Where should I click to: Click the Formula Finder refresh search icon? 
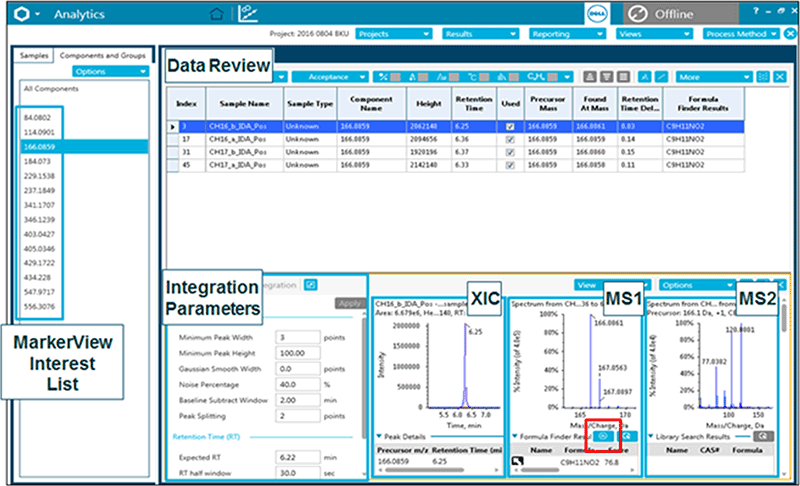627,436
